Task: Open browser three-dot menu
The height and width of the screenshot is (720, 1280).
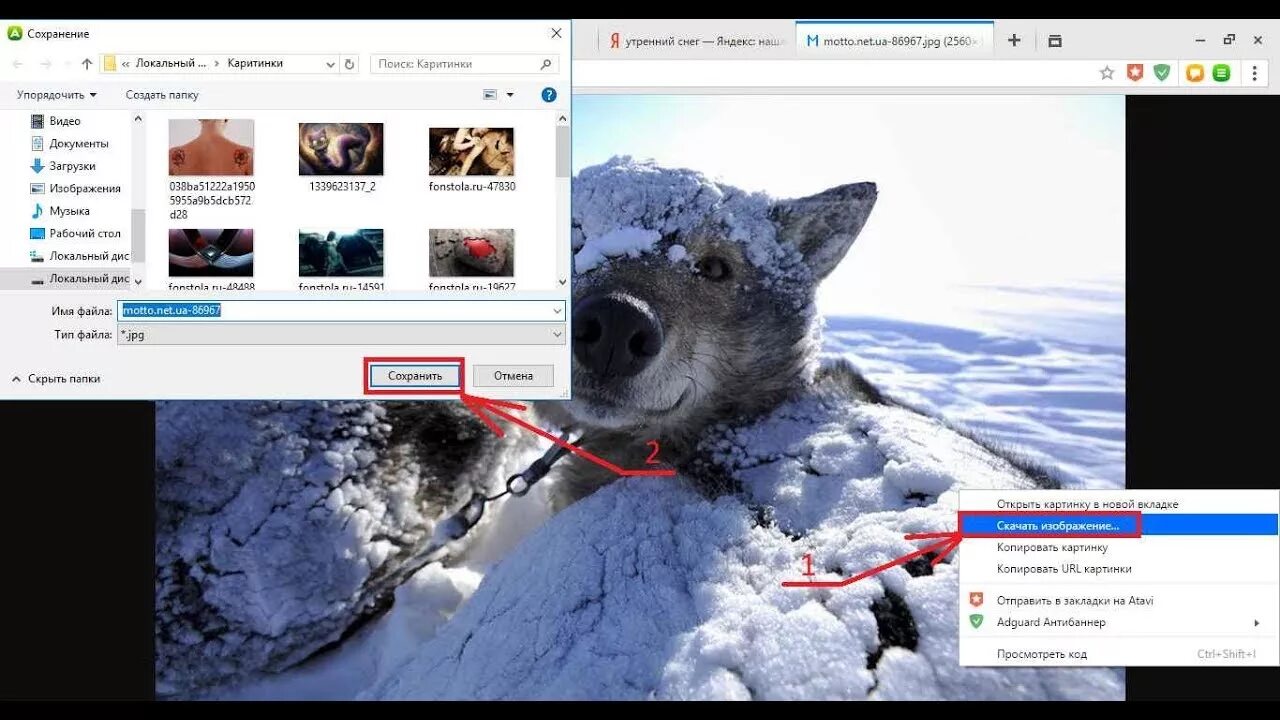Action: click(1255, 72)
